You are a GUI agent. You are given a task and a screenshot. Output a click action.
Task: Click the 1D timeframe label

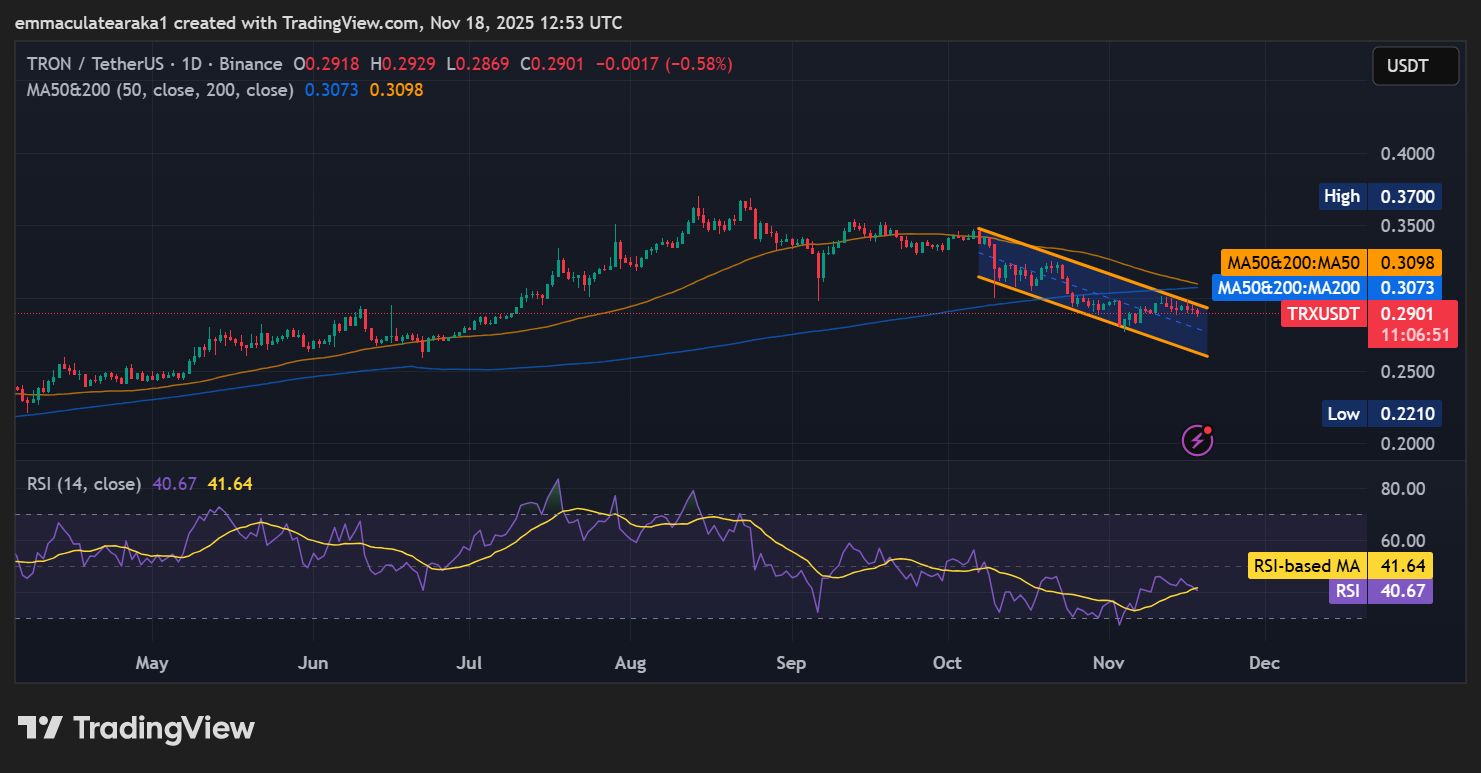191,63
